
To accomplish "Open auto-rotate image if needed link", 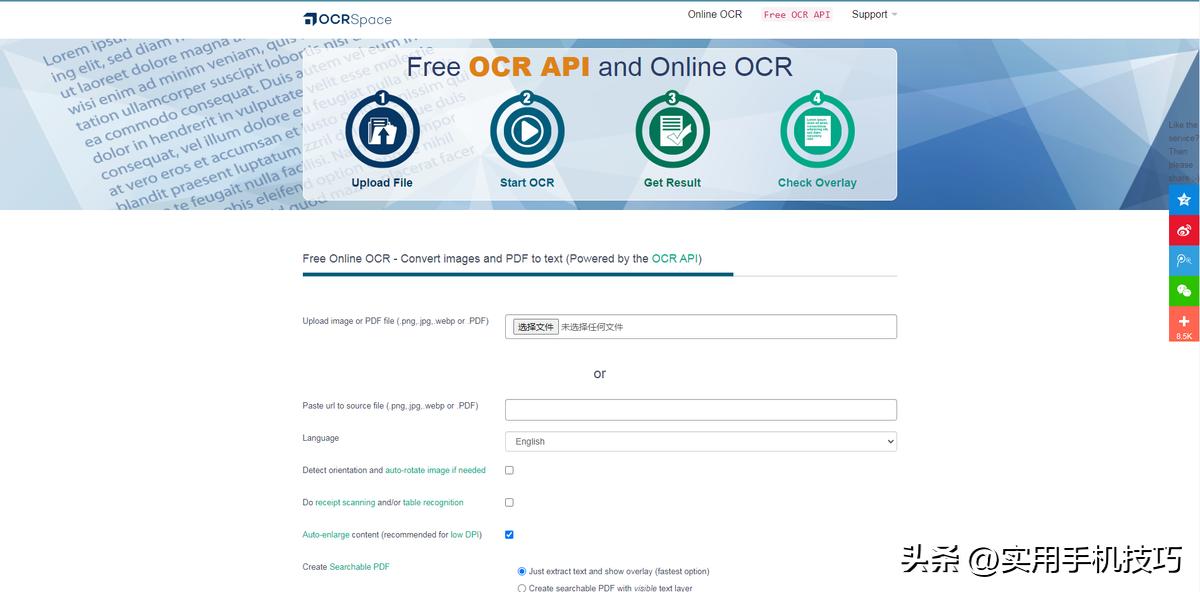I will (435, 470).
